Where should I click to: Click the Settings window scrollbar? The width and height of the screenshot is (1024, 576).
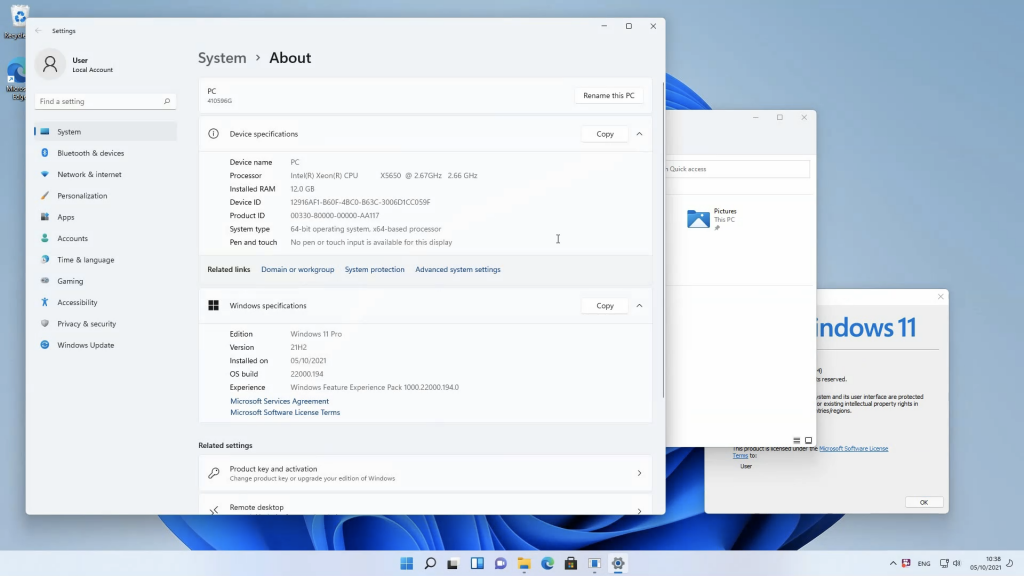663,239
